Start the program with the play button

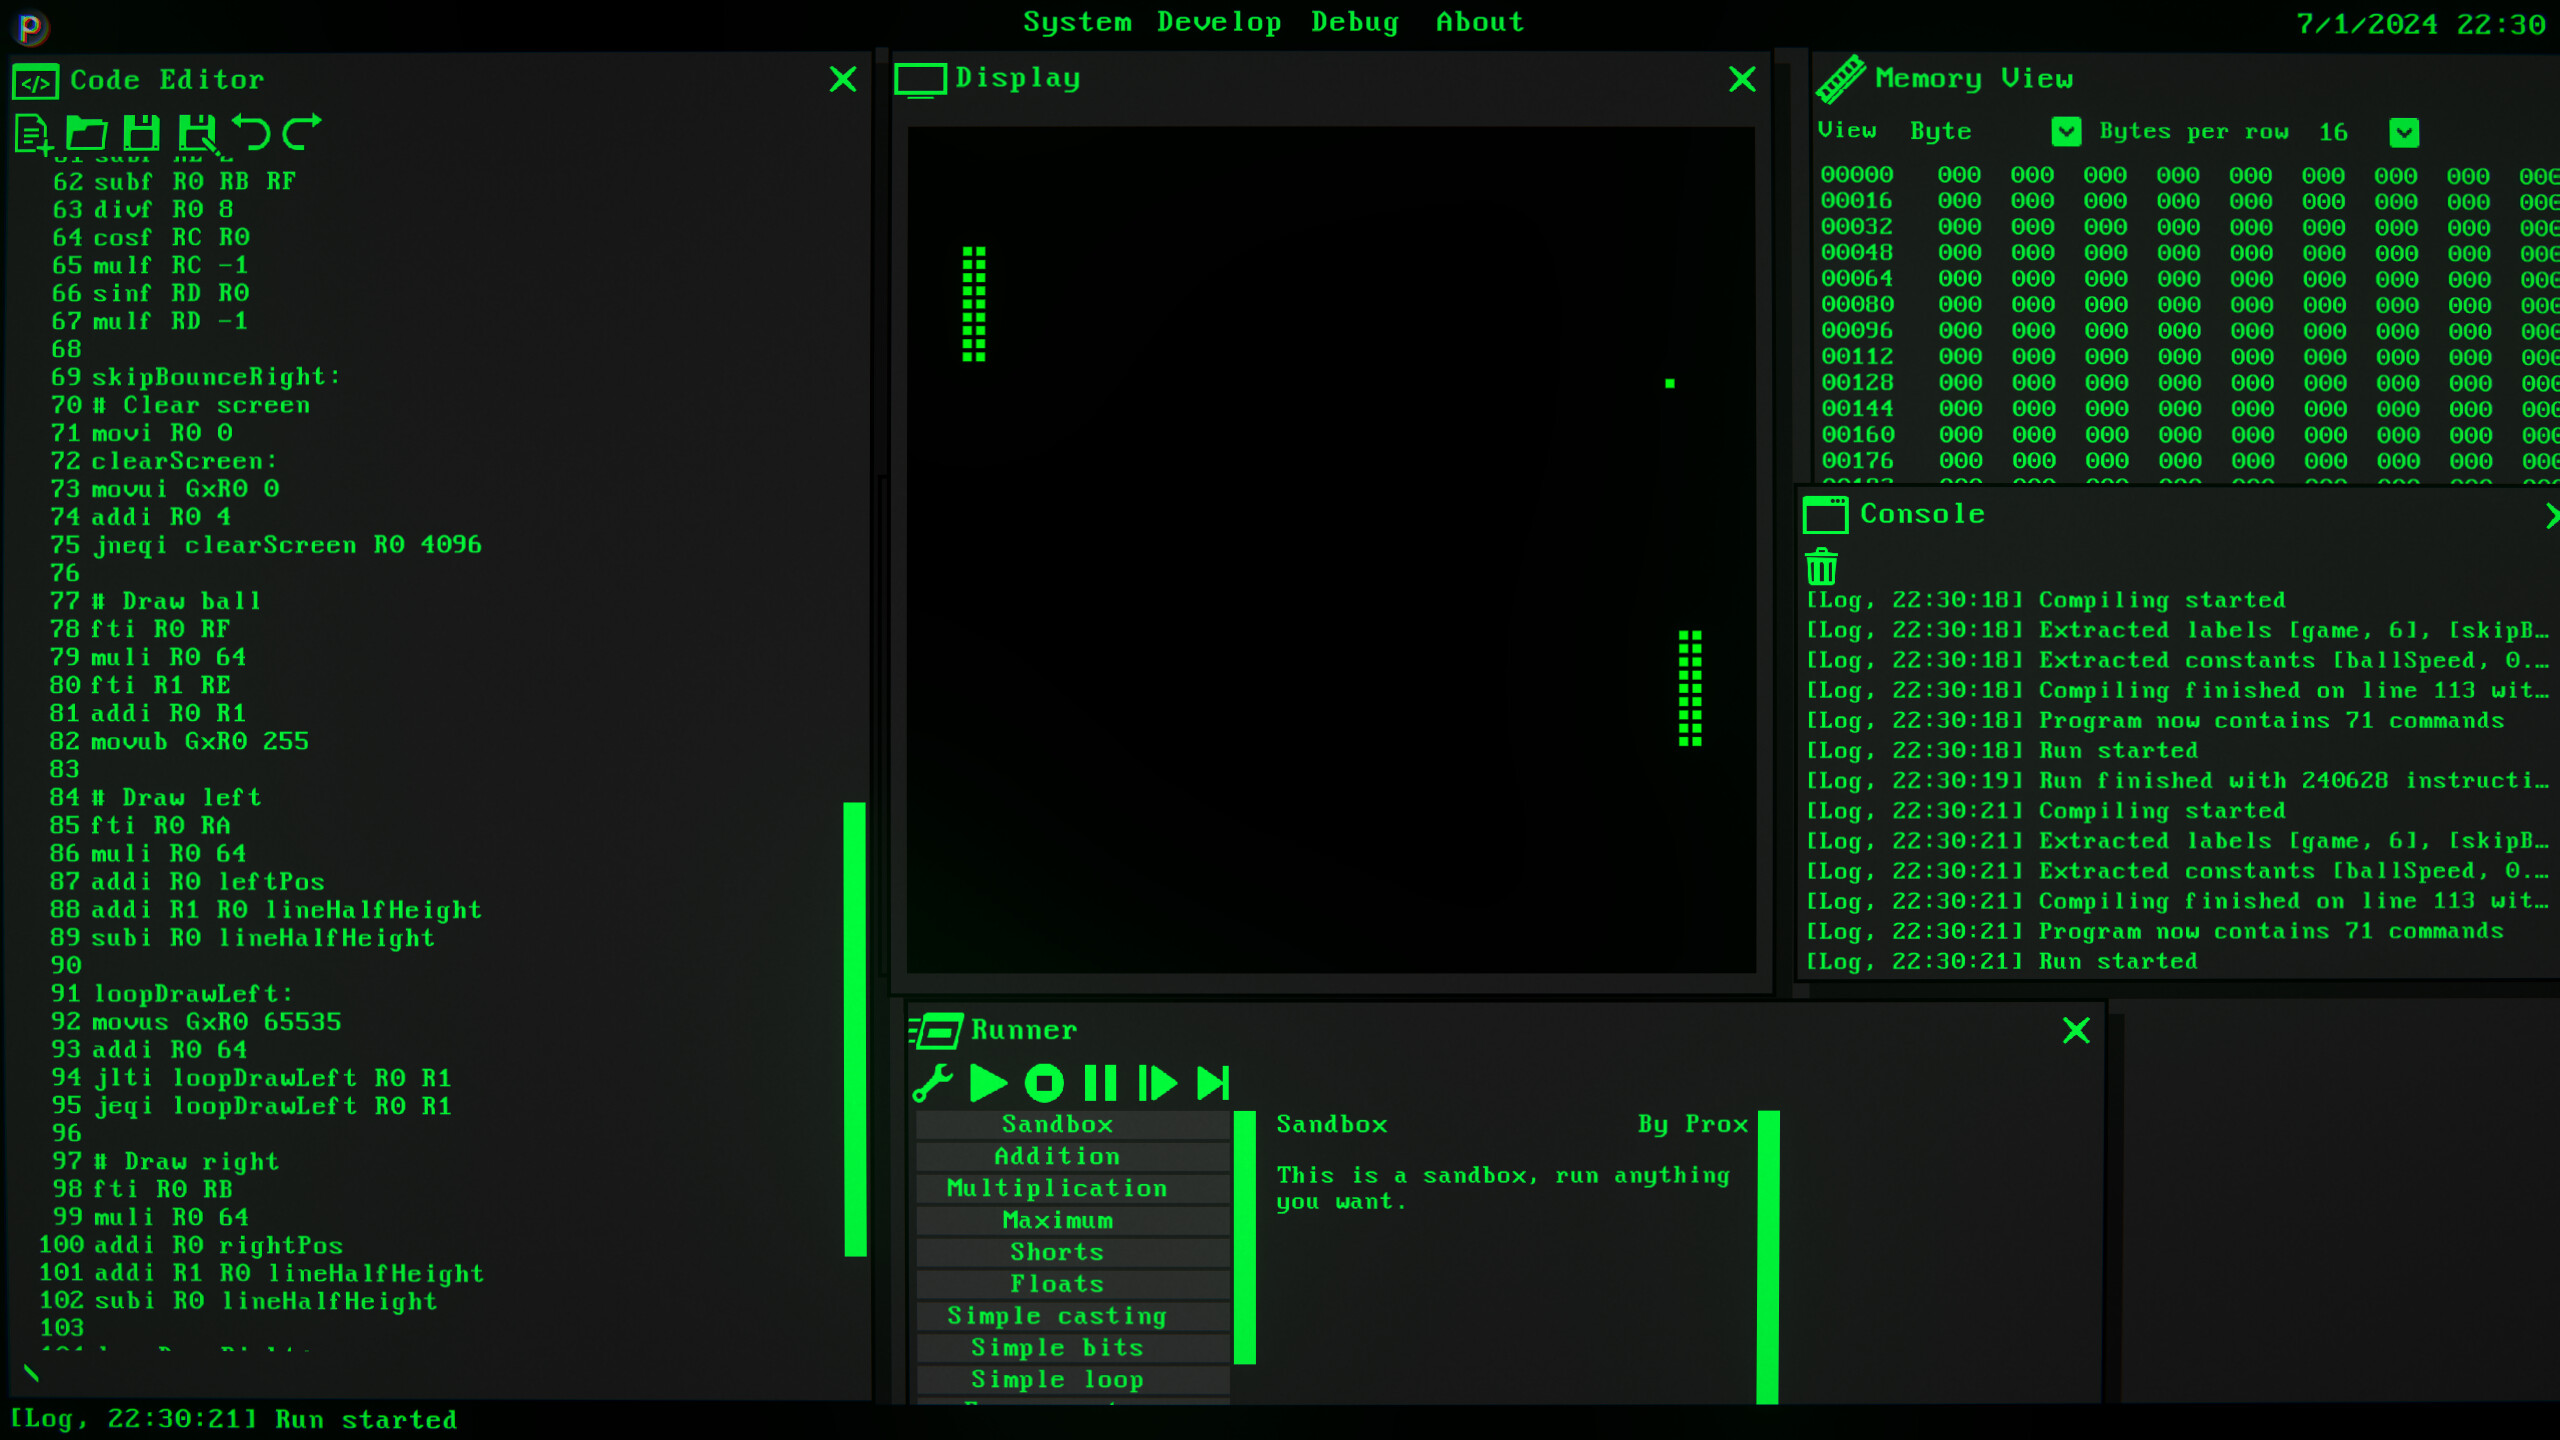(x=988, y=1081)
